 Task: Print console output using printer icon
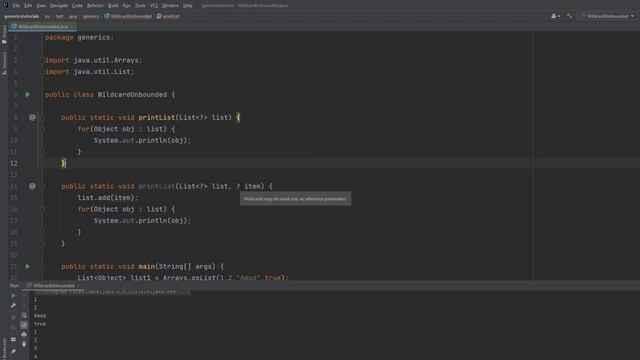(x=24, y=334)
